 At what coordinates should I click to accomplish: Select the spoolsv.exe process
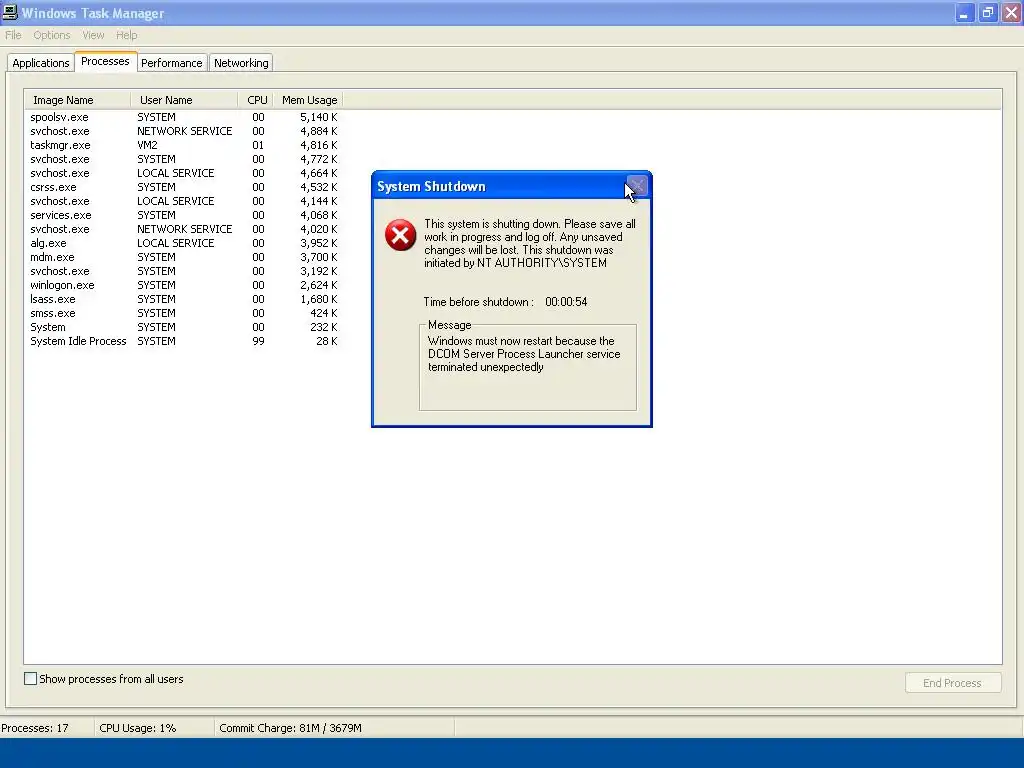coord(184,117)
